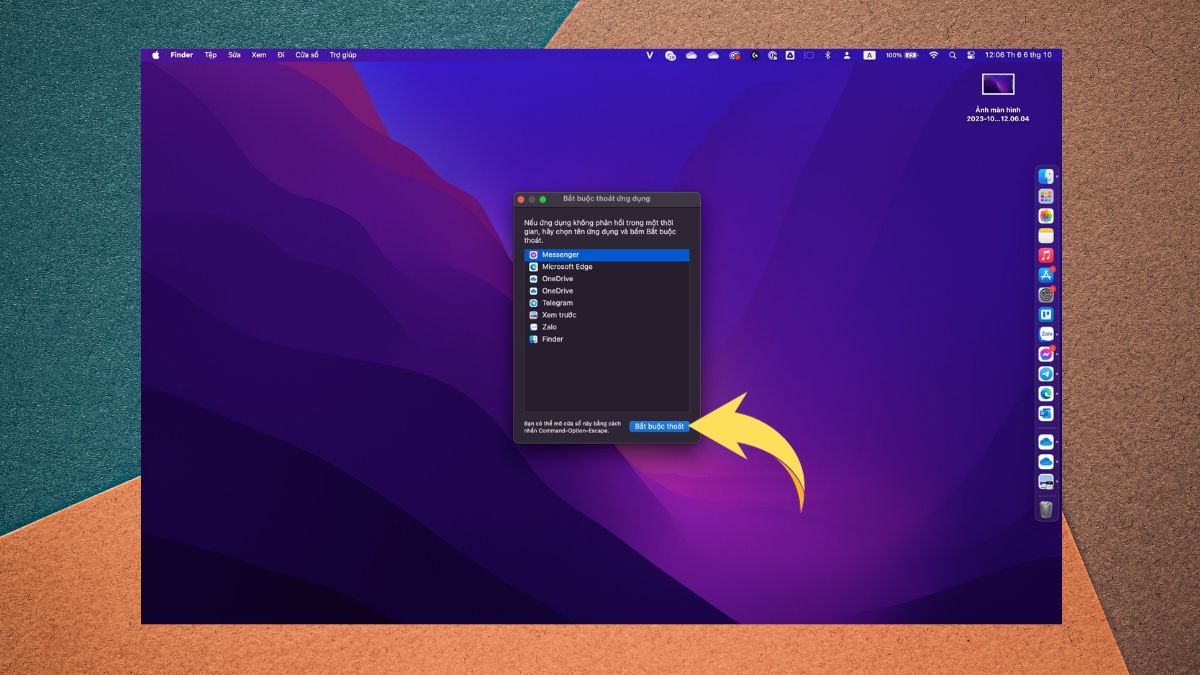Click the Wi-Fi status icon
This screenshot has height=675, width=1200.
pyautogui.click(x=933, y=55)
